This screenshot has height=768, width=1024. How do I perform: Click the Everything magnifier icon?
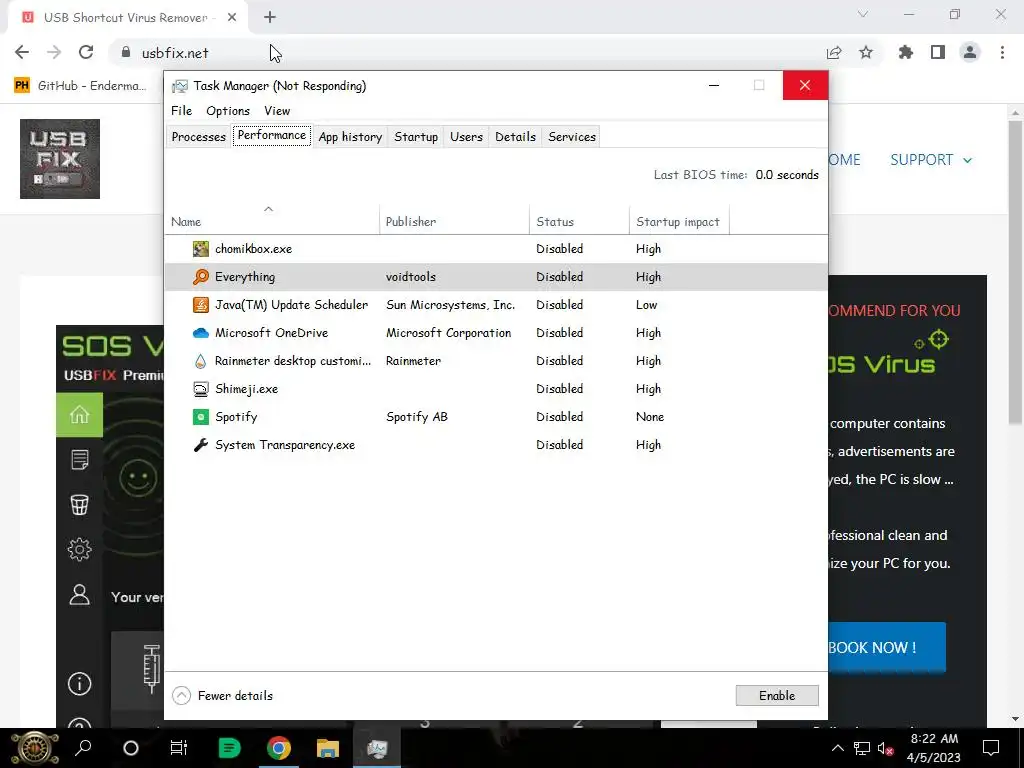[x=200, y=277]
